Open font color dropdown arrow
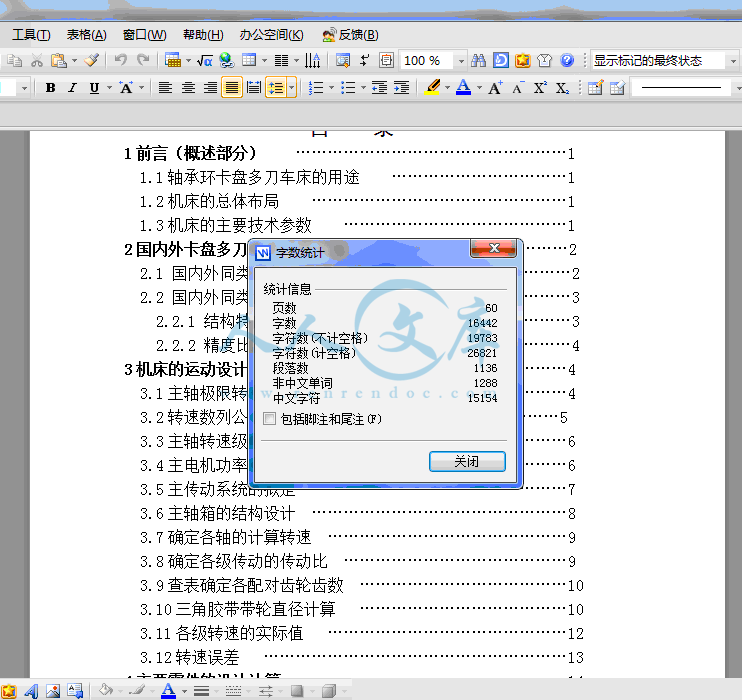742x700 pixels. click(479, 88)
